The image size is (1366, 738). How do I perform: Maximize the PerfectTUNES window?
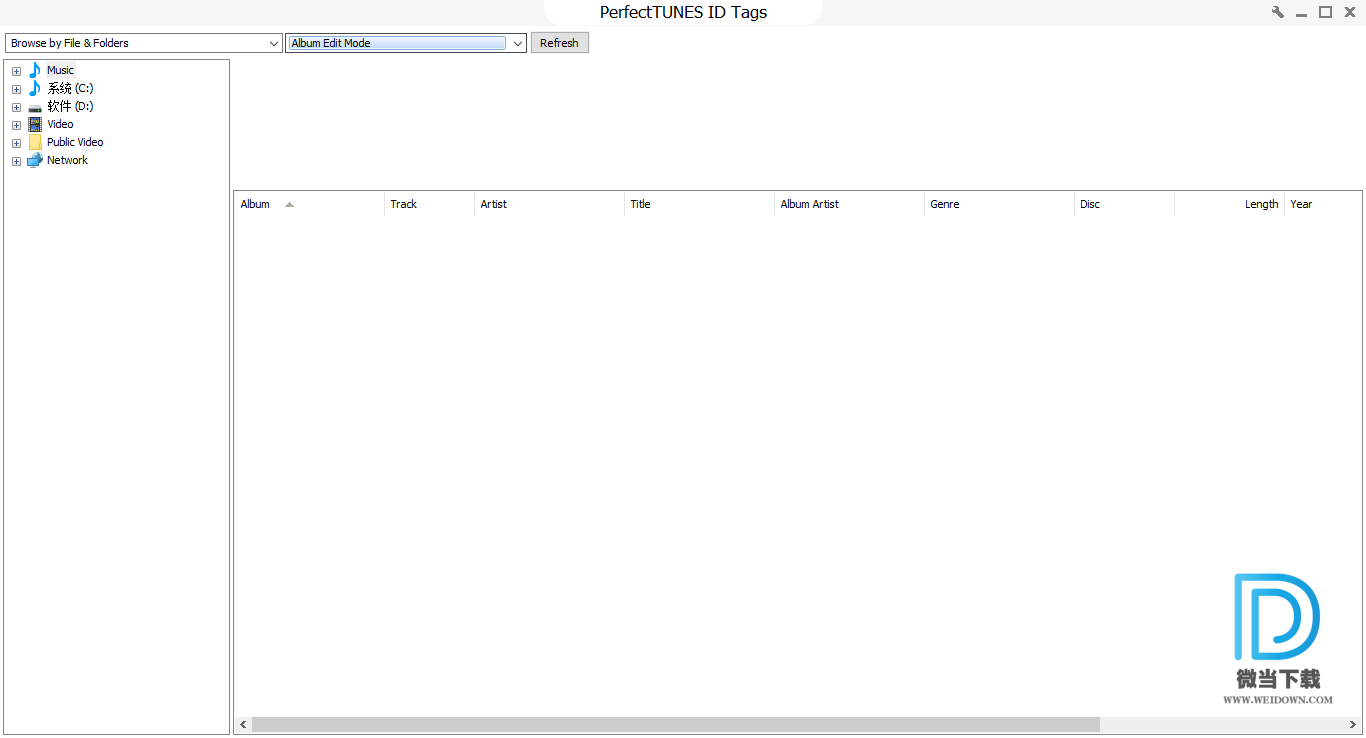click(x=1325, y=12)
